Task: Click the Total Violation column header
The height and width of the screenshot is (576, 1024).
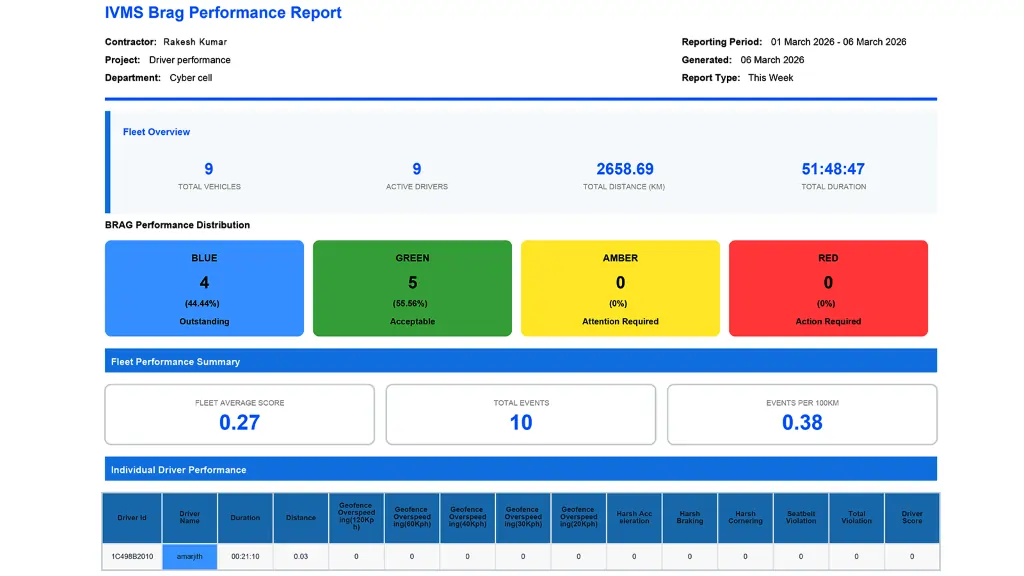Action: coord(856,518)
